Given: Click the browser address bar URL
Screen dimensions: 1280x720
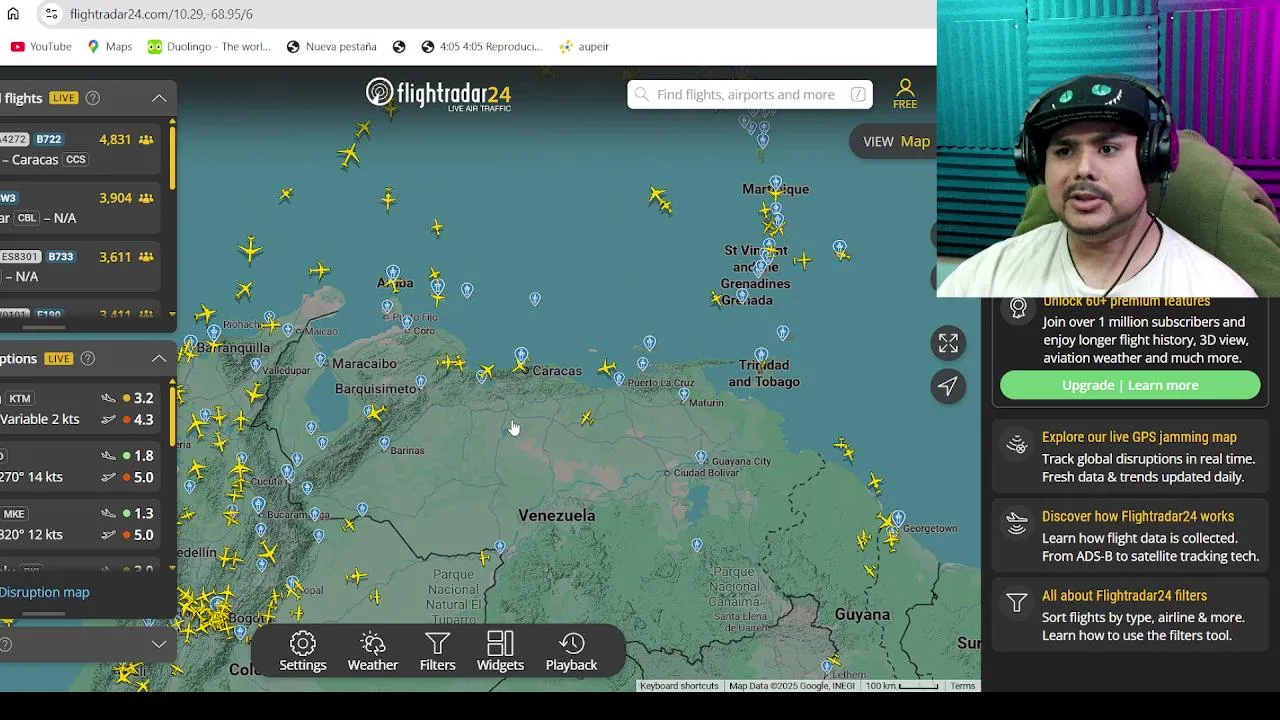Looking at the screenshot, I should click(161, 14).
